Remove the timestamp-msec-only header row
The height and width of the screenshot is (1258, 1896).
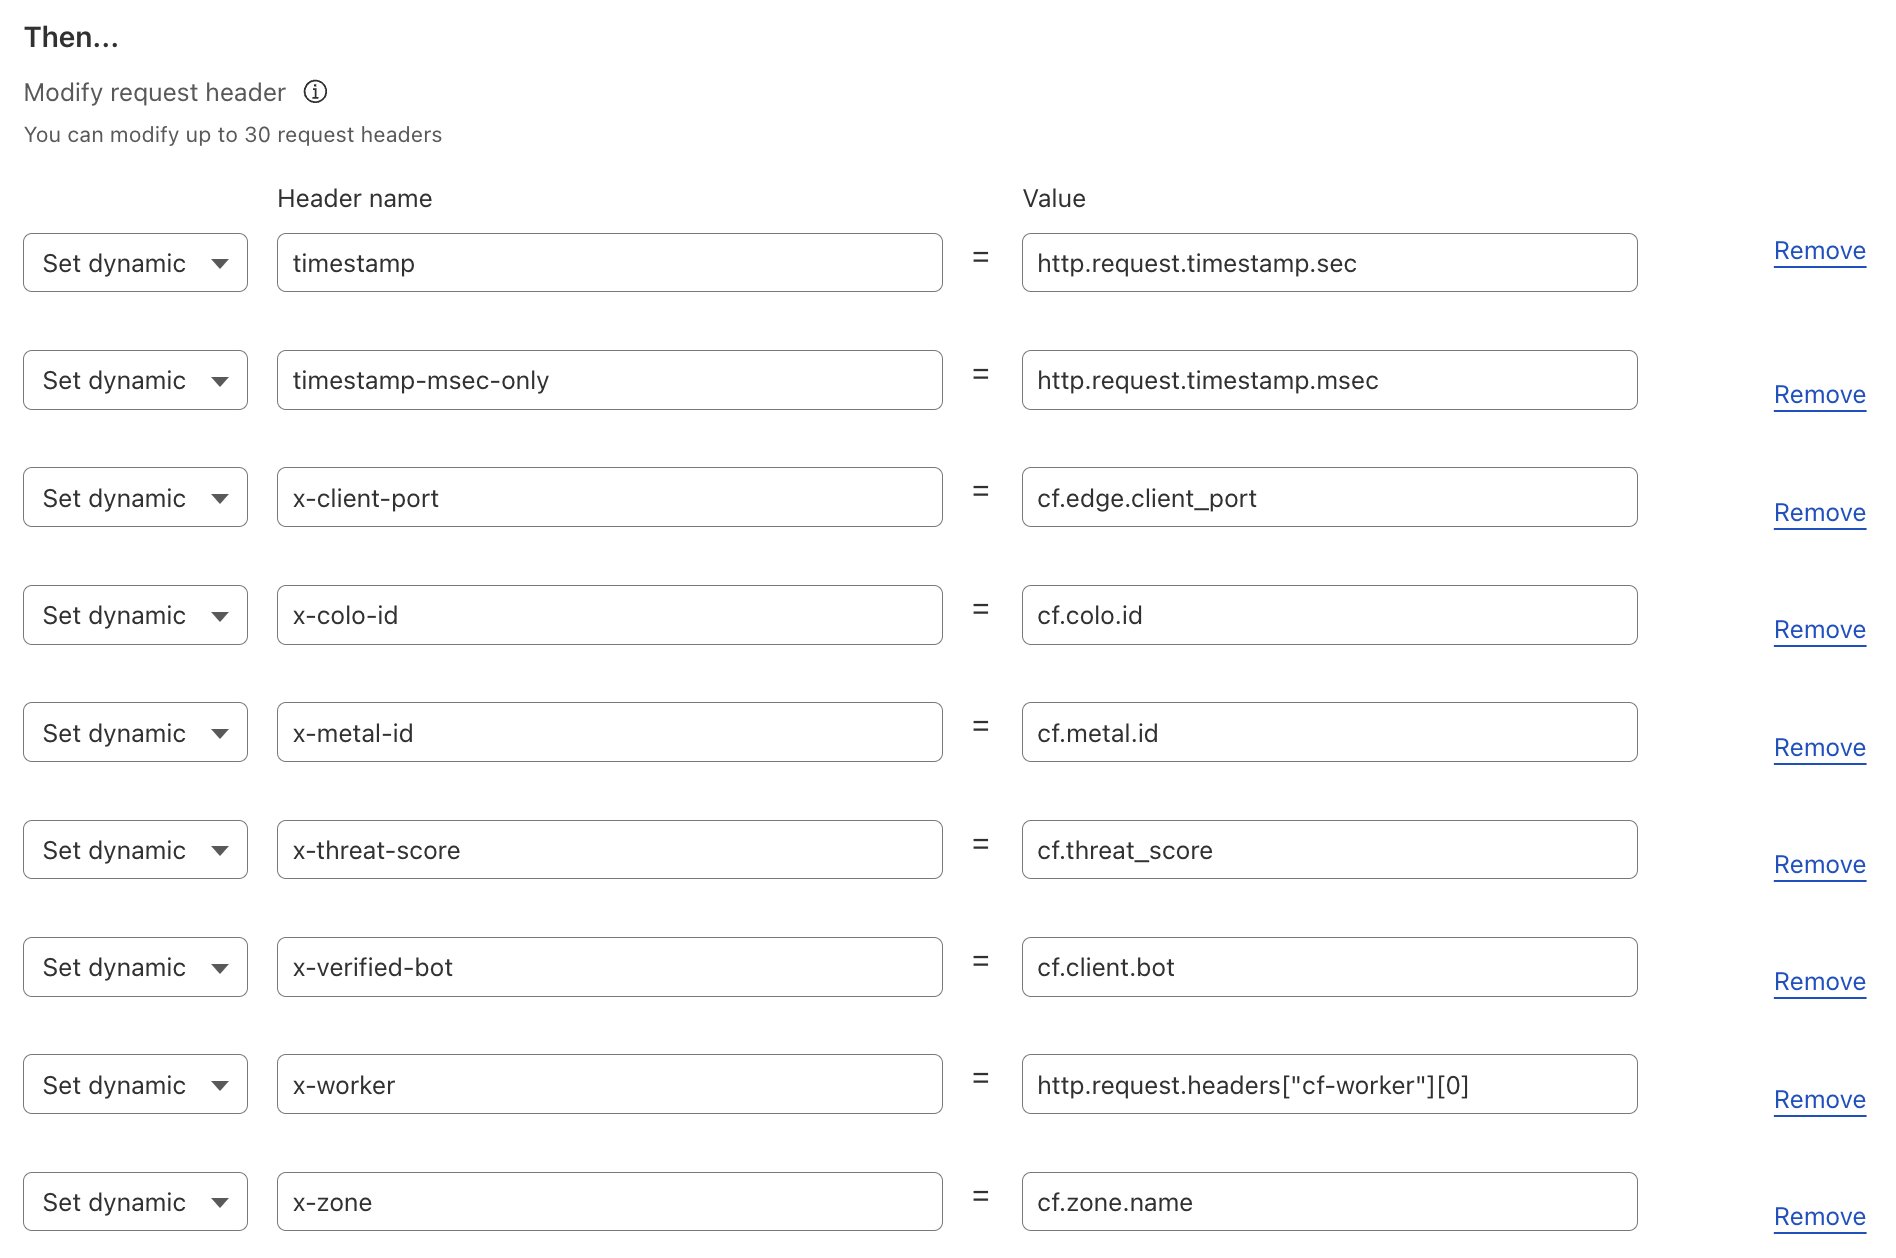click(x=1819, y=395)
